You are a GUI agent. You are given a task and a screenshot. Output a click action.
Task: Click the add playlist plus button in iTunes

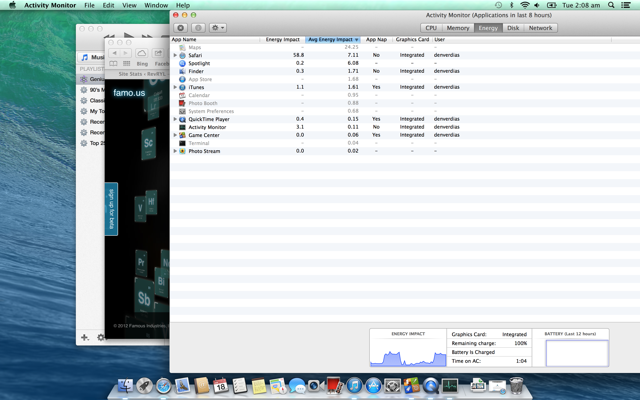coord(84,337)
